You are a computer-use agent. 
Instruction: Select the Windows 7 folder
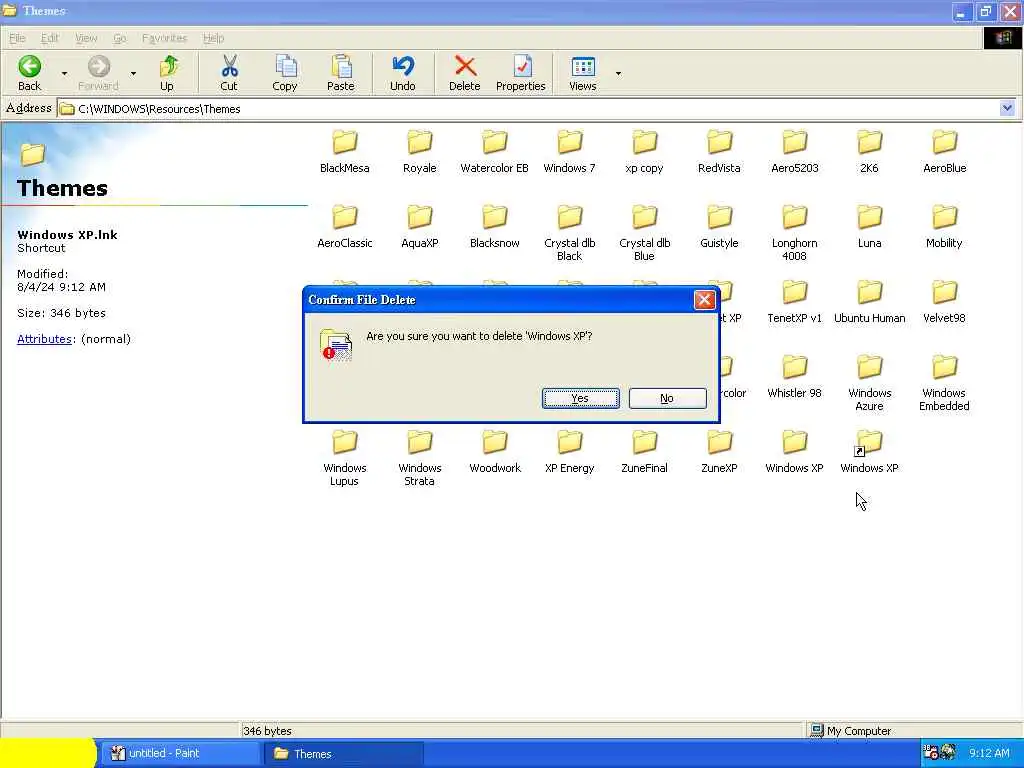point(569,152)
